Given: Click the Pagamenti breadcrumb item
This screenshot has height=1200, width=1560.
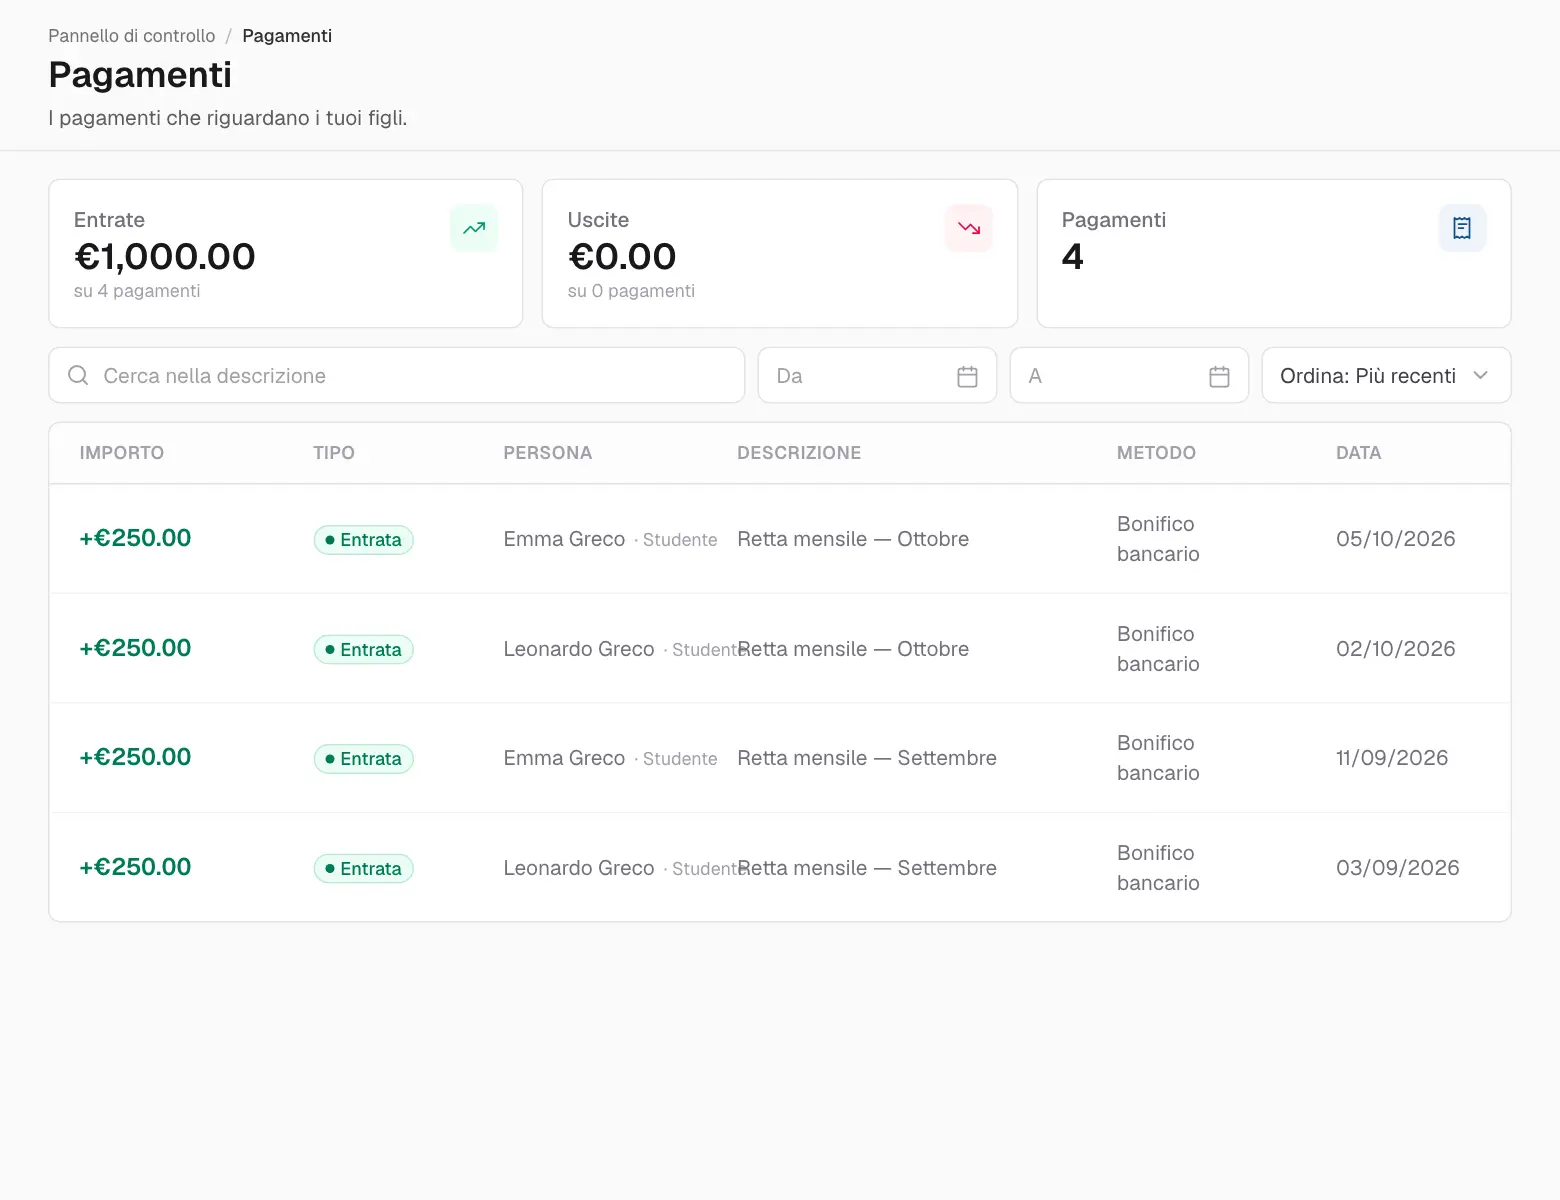Looking at the screenshot, I should coord(287,36).
